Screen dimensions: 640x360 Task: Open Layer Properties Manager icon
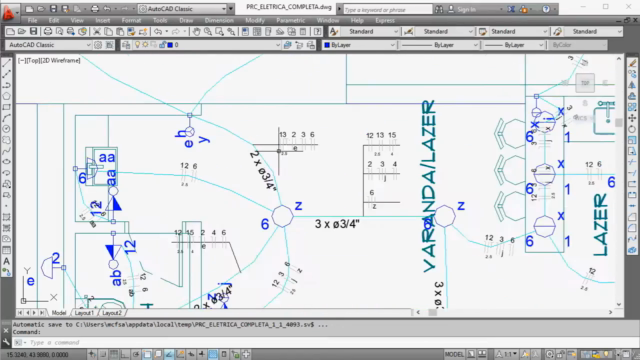126,45
